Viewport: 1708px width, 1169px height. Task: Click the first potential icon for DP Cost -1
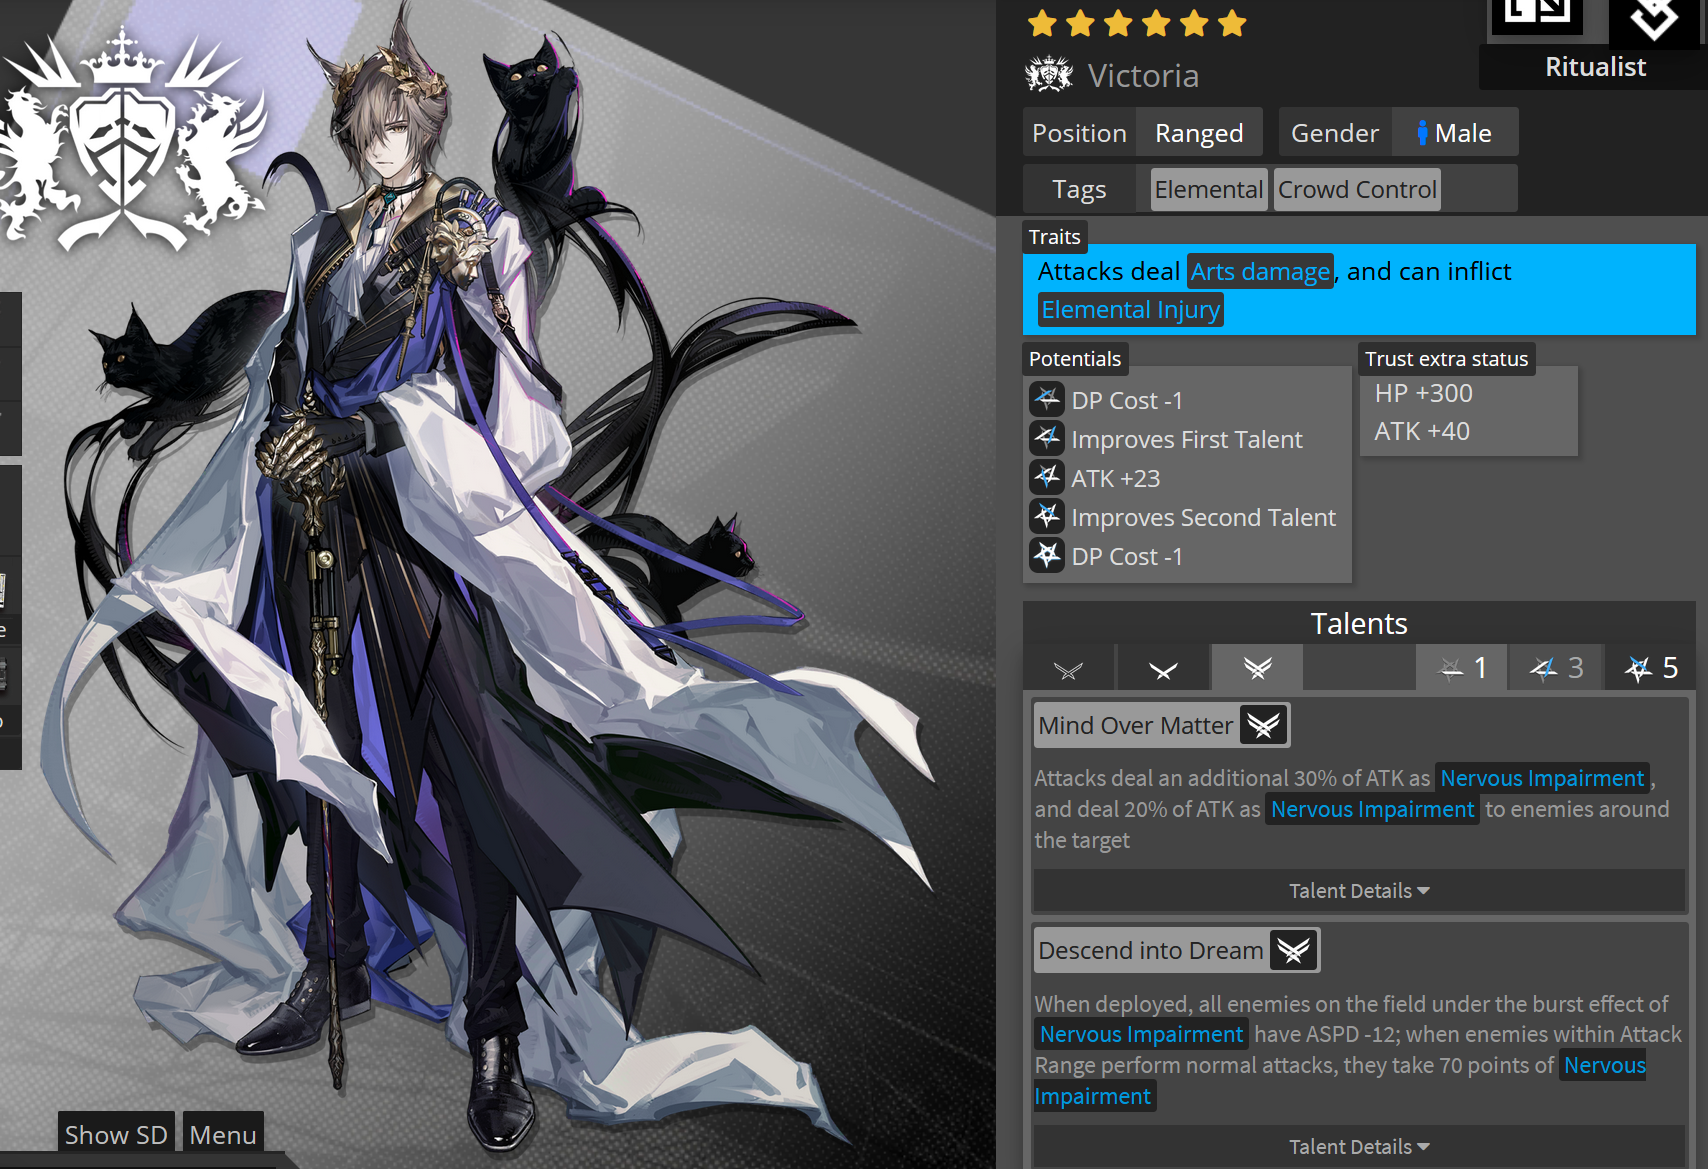(x=1047, y=399)
